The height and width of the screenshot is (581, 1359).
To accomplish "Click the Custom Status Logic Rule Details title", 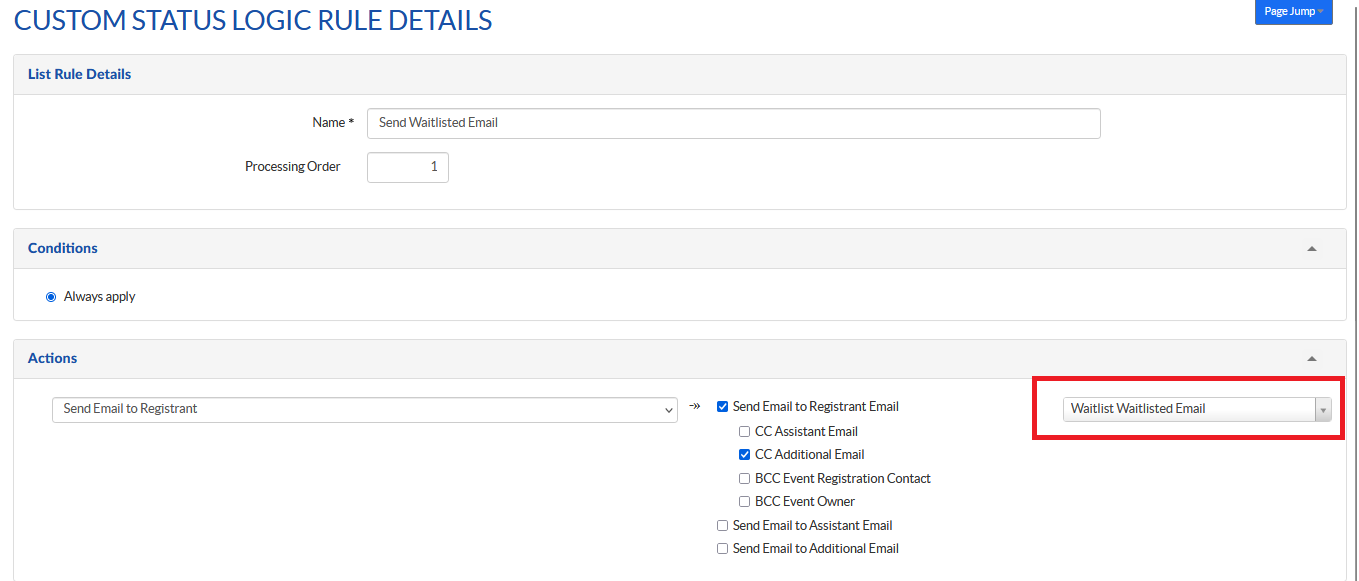I will point(253,20).
